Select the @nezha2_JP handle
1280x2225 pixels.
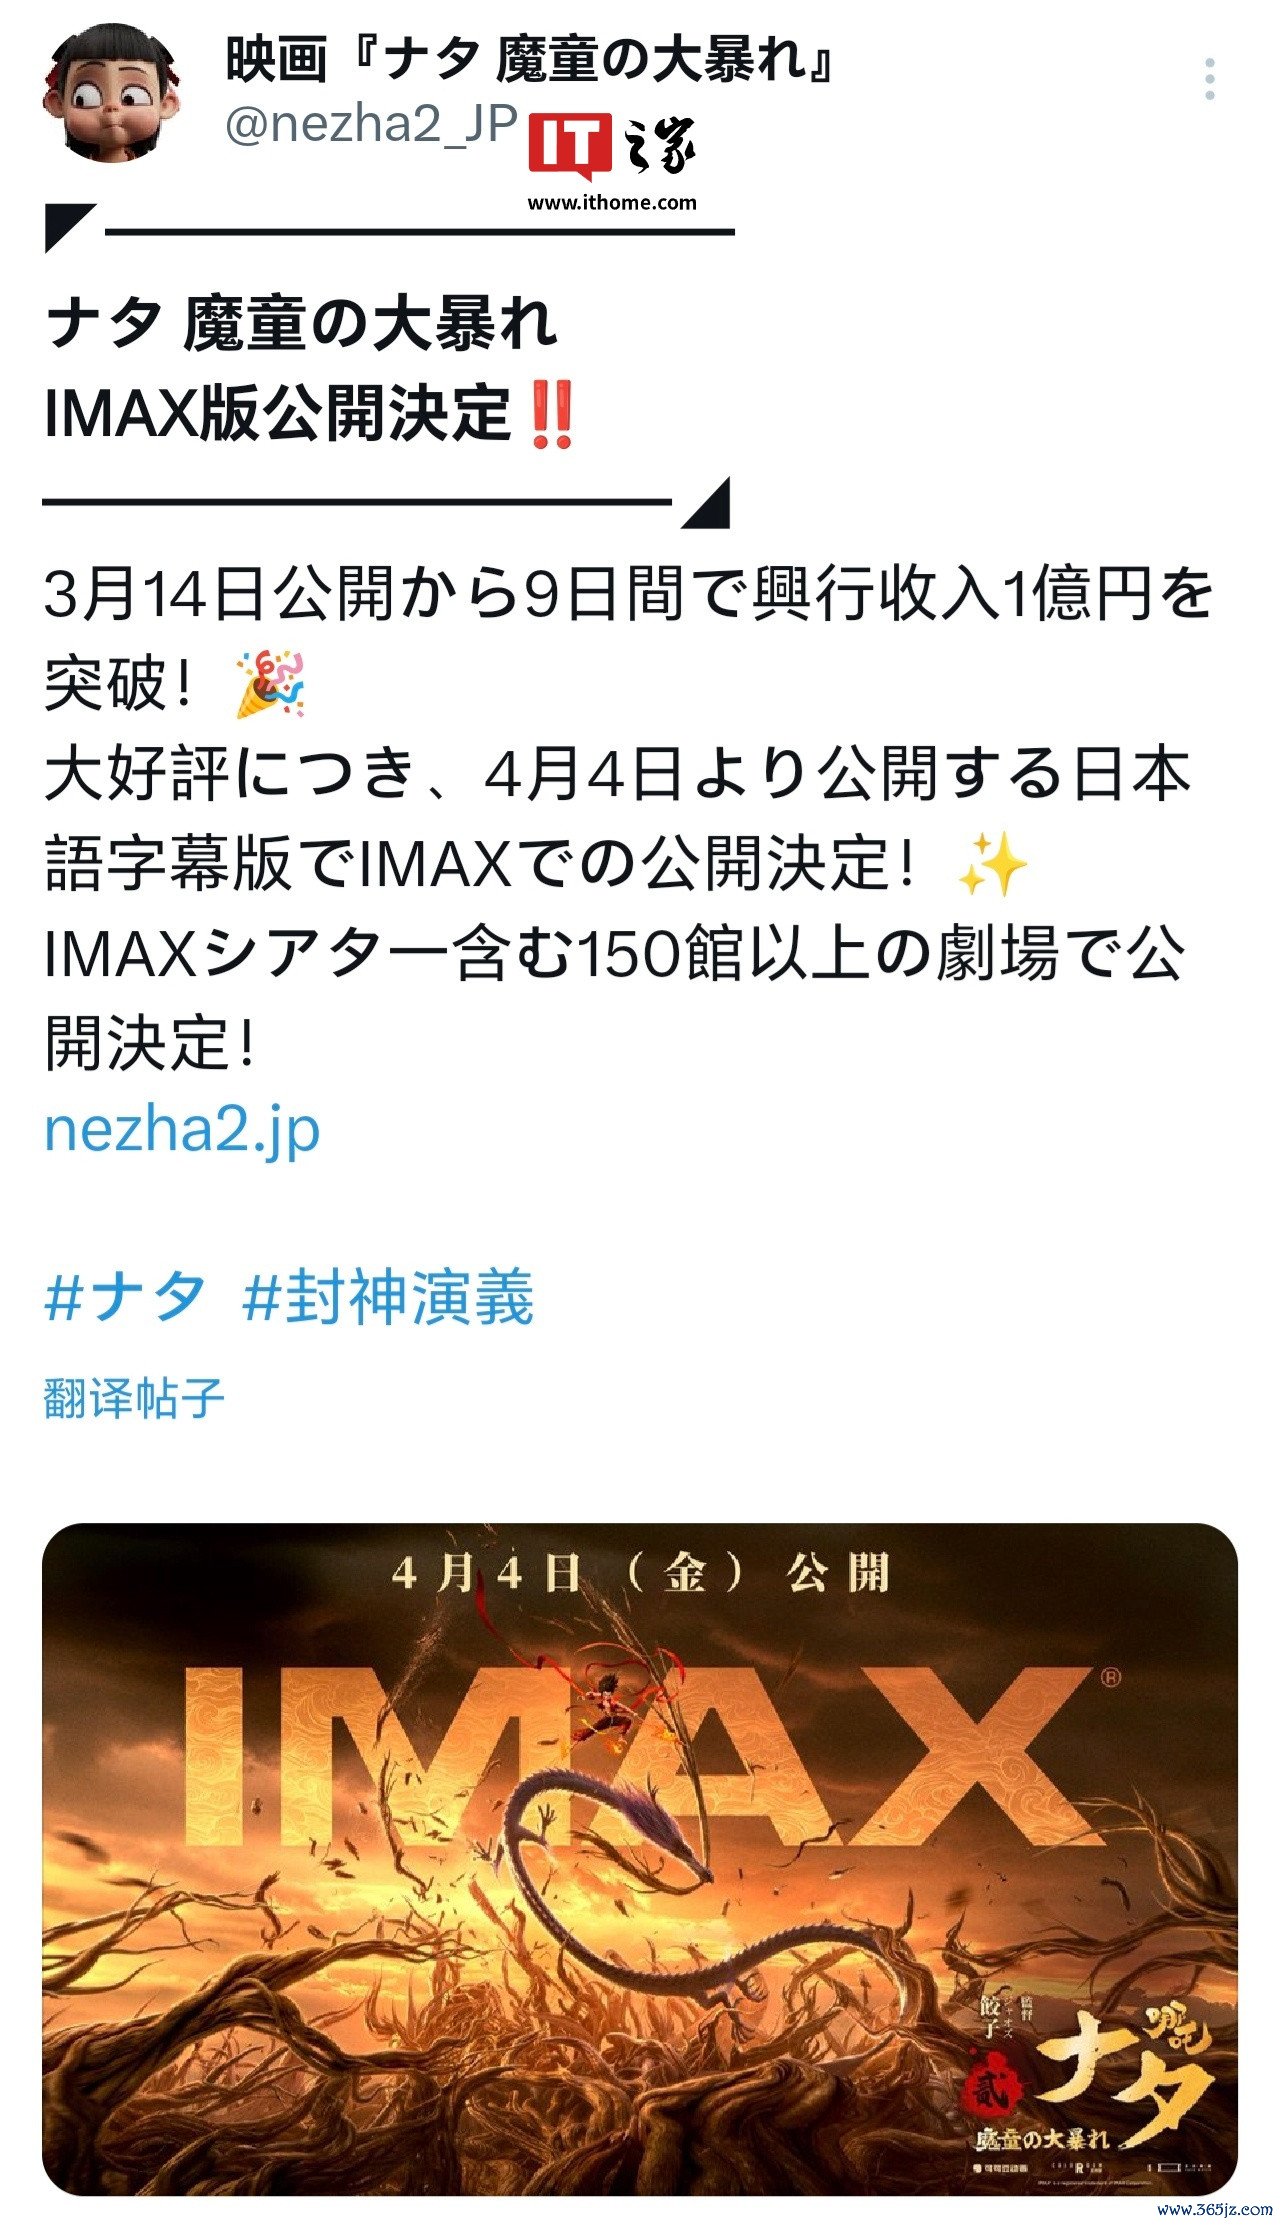pos(372,125)
